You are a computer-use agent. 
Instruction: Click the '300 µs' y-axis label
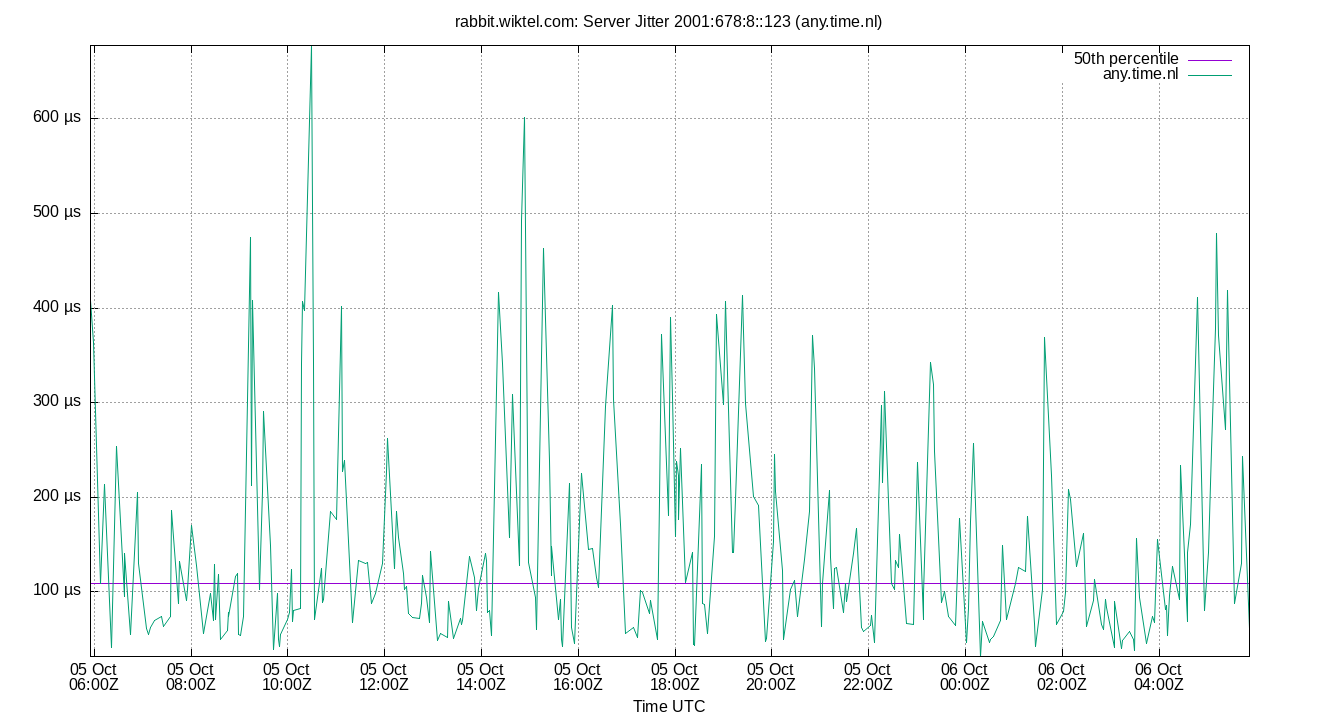pyautogui.click(x=57, y=402)
